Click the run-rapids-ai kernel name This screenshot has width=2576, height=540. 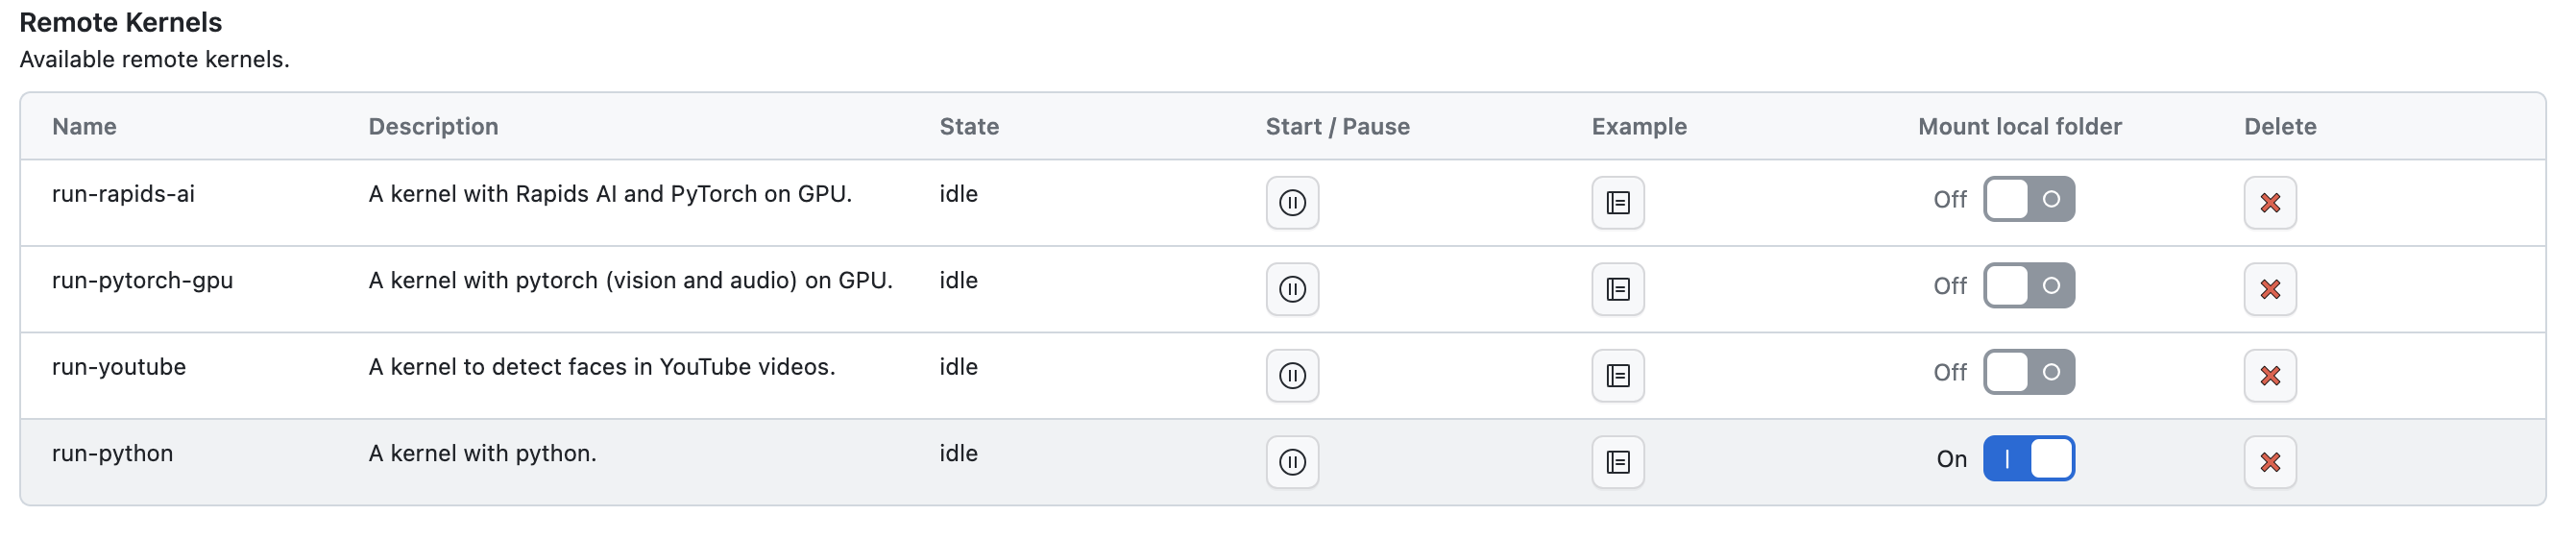[x=123, y=194]
